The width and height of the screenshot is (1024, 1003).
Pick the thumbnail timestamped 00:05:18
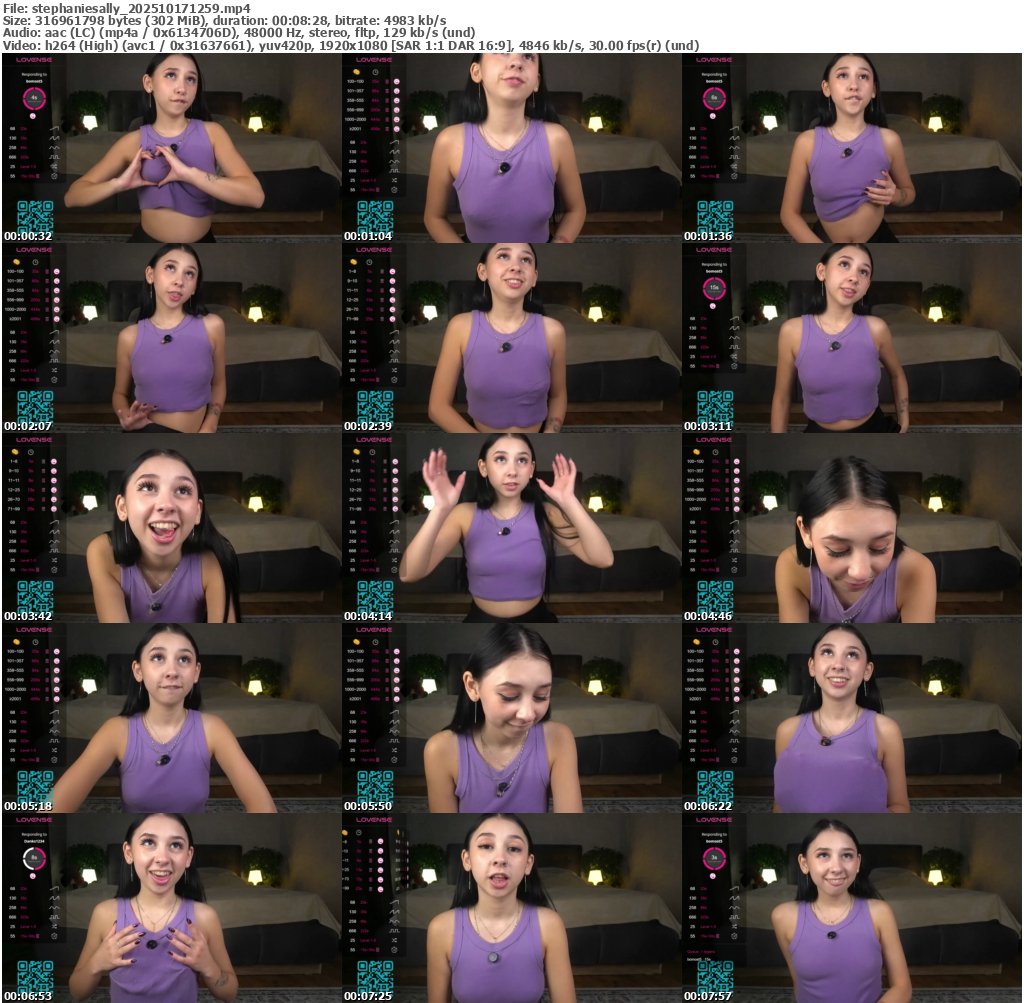click(171, 718)
